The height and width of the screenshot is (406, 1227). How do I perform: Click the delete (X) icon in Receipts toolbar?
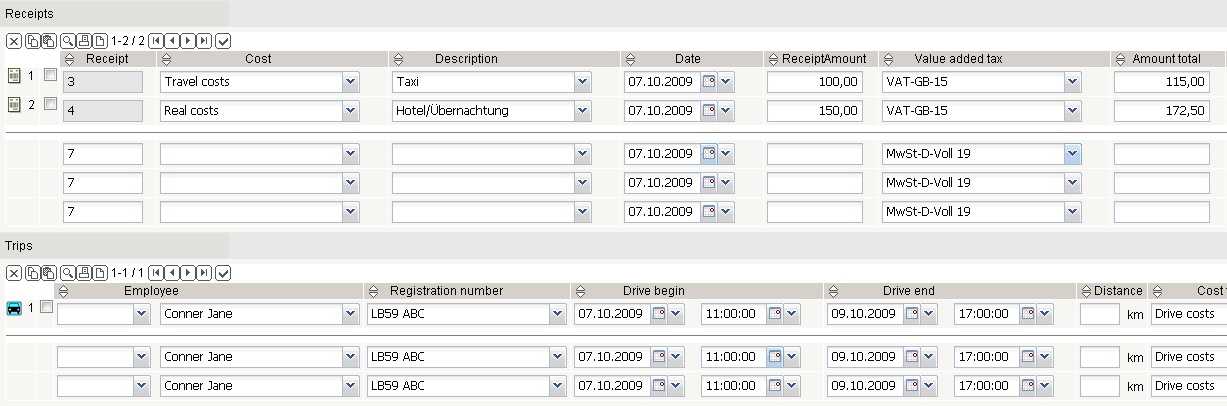(14, 41)
